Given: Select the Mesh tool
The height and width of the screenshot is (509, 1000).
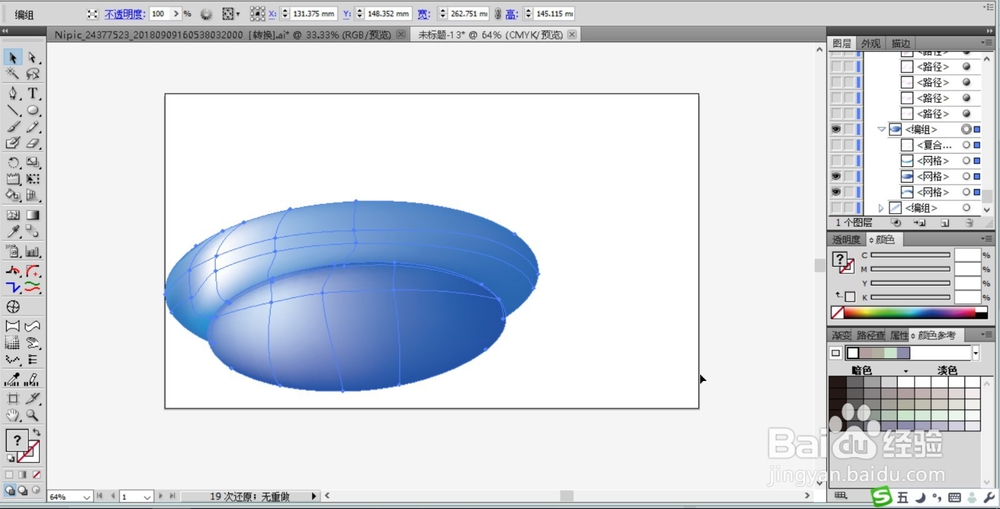Looking at the screenshot, I should [x=13, y=215].
